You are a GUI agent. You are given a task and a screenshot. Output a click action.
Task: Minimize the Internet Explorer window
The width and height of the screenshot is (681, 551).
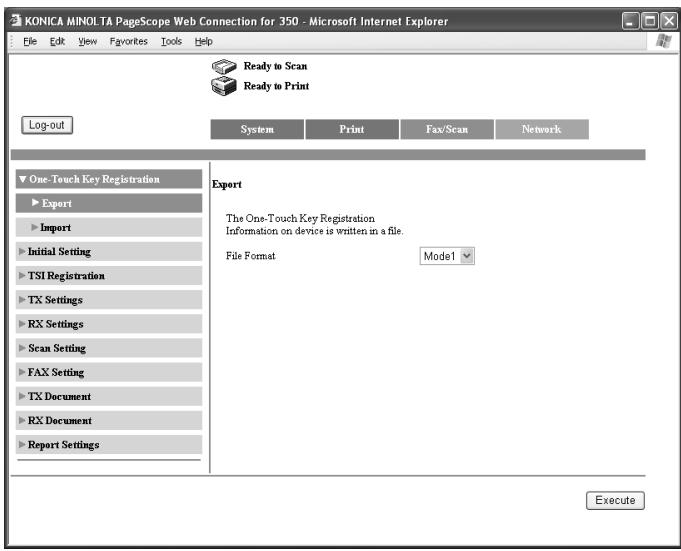click(630, 21)
